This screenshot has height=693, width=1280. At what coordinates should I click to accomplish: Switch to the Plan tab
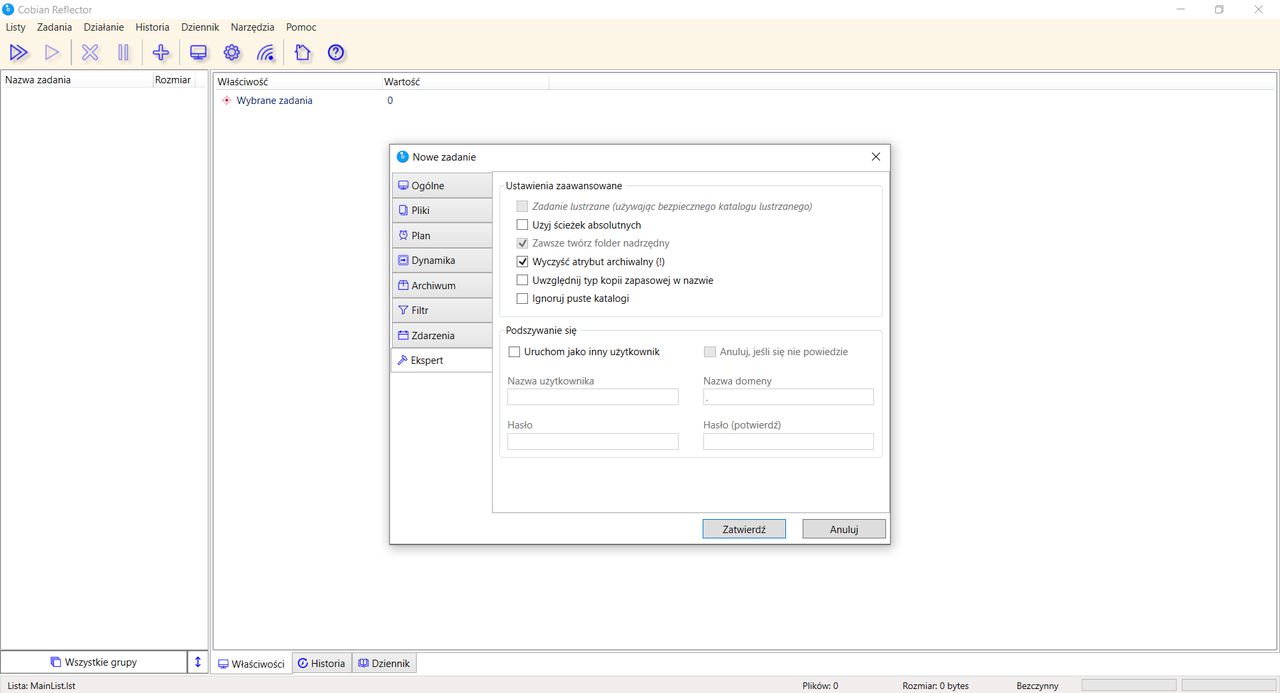pos(441,236)
